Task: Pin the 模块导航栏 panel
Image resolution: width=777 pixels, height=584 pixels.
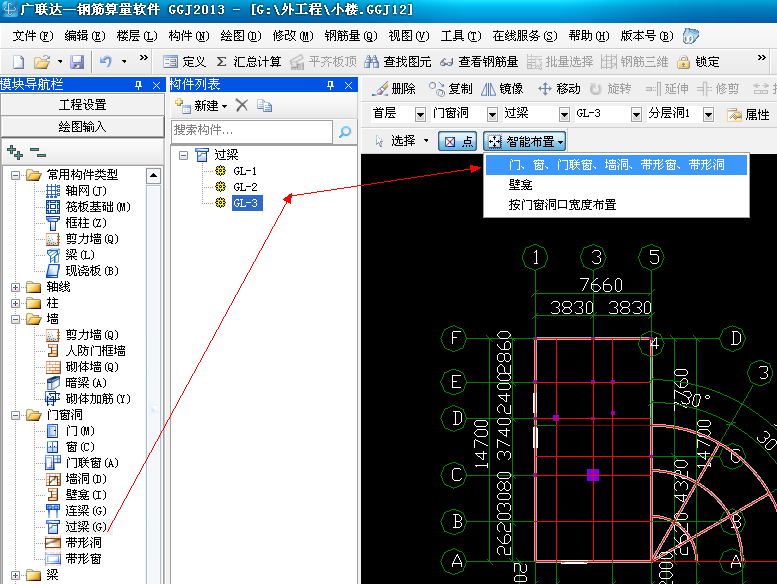Action: coord(139,86)
